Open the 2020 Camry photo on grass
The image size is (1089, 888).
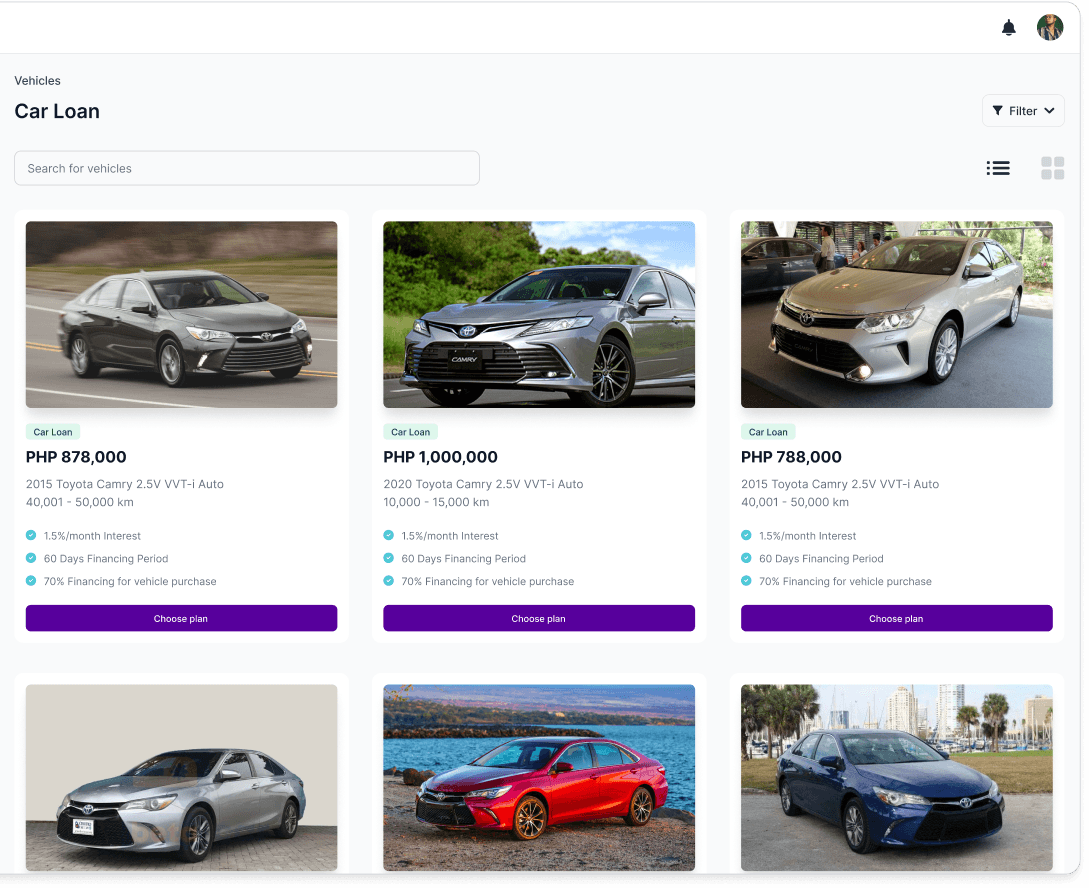point(538,314)
